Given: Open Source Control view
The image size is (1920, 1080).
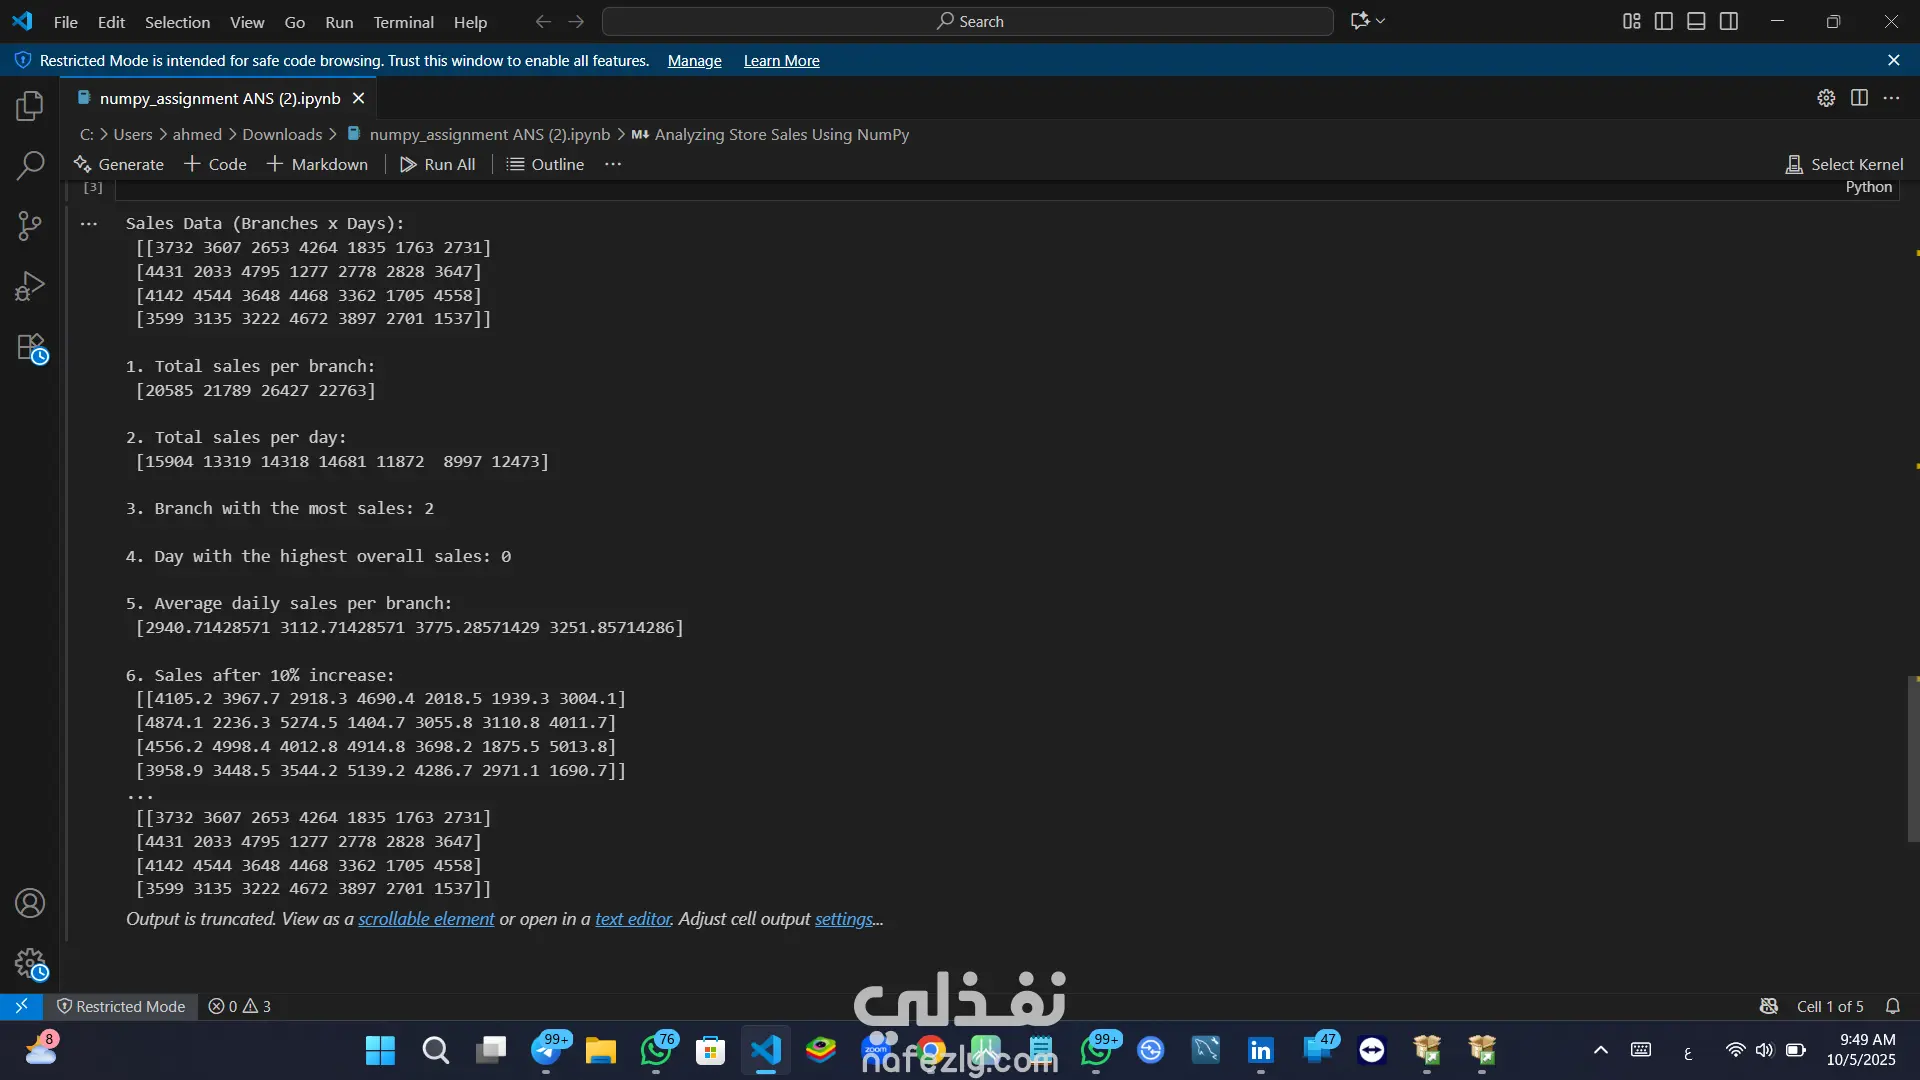Looking at the screenshot, I should tap(30, 226).
